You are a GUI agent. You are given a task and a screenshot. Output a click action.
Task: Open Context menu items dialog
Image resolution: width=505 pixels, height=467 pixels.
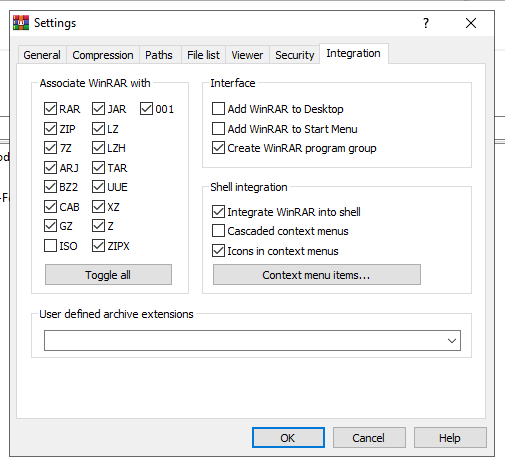pos(317,275)
